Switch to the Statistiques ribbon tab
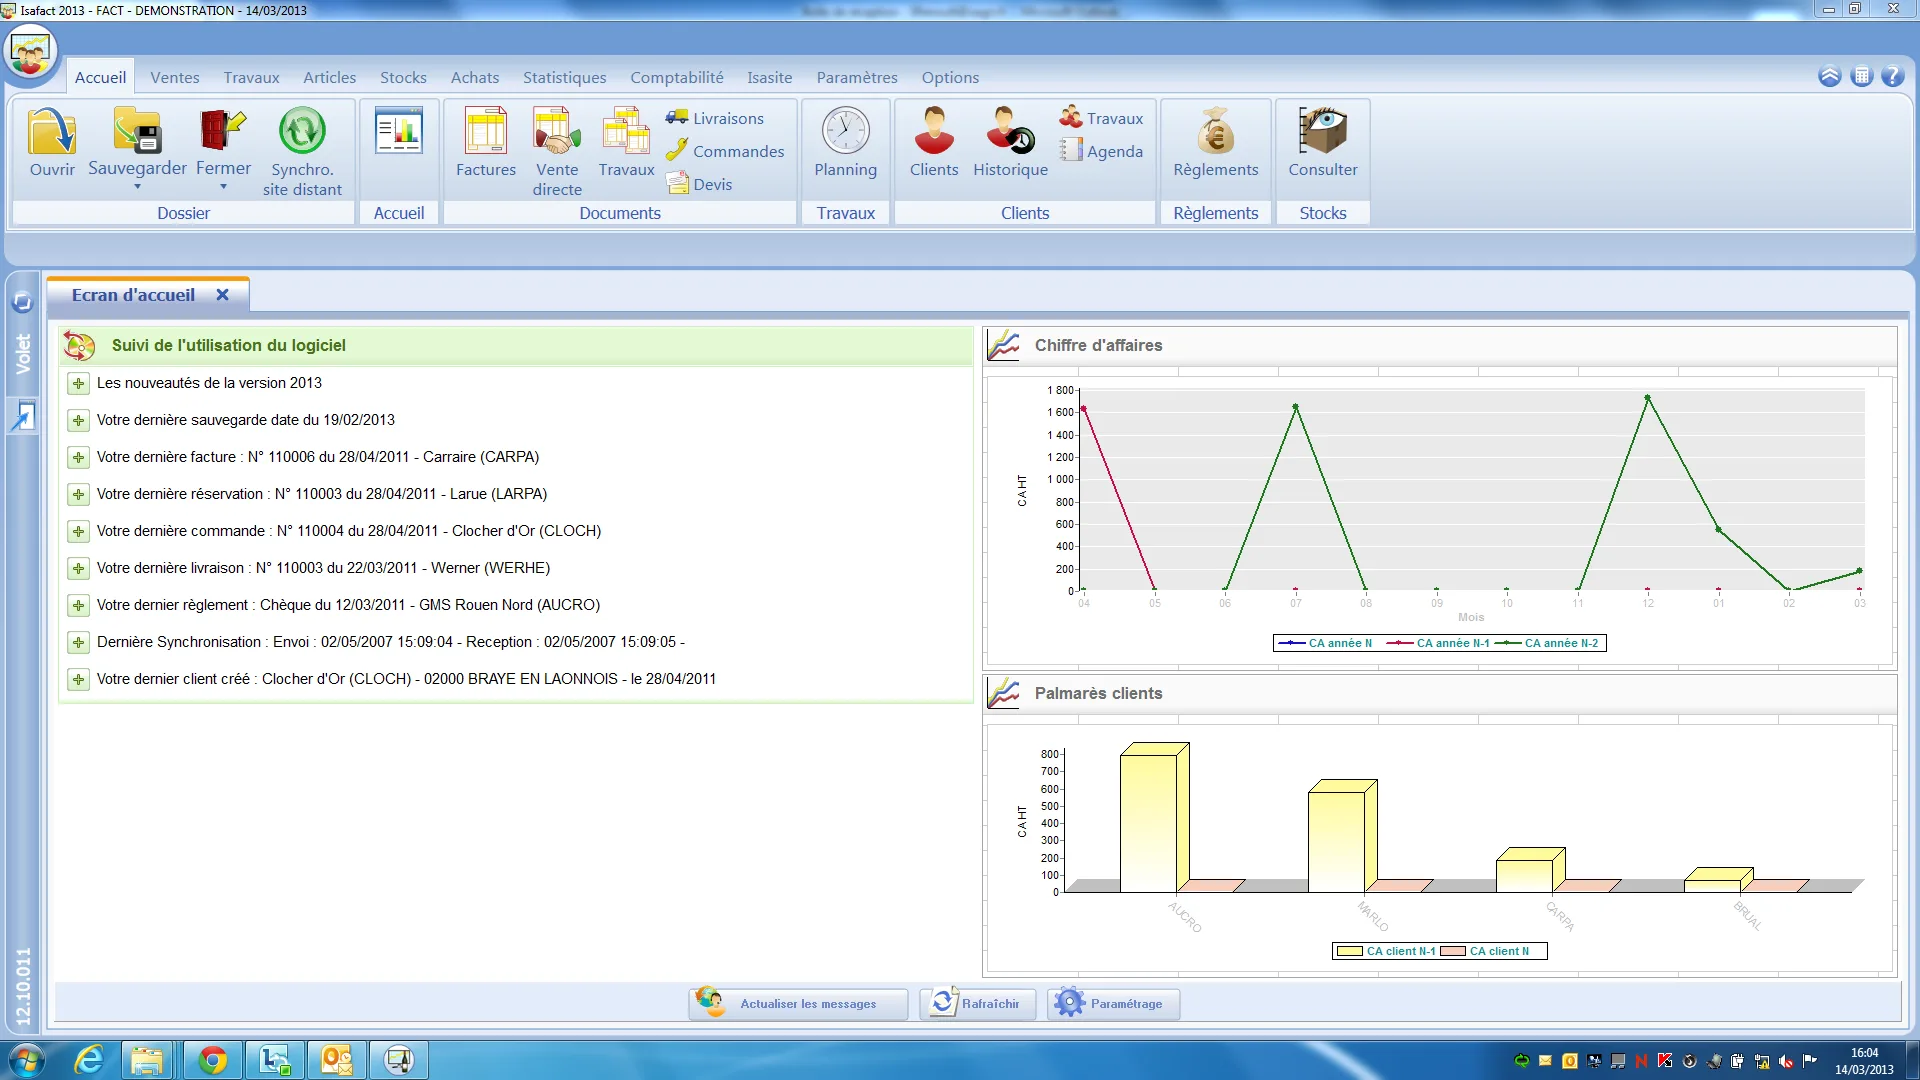The height and width of the screenshot is (1080, 1920). [565, 77]
